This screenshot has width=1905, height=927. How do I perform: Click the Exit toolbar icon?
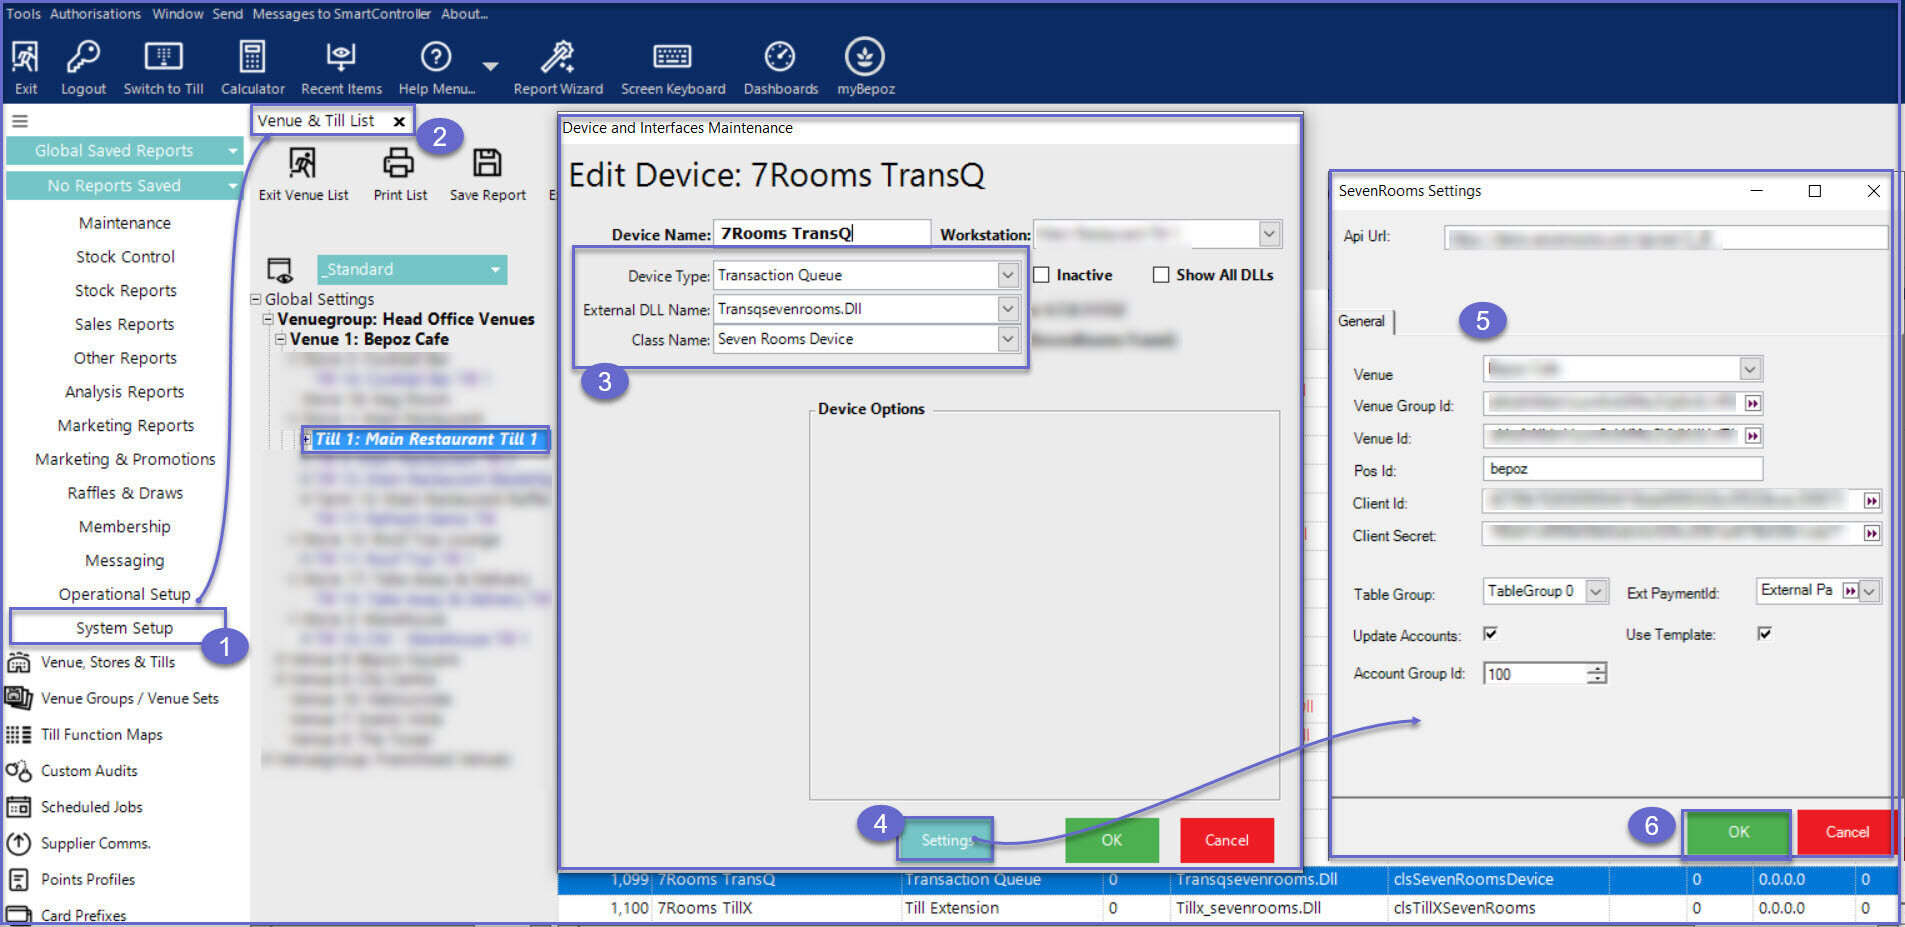[x=25, y=57]
